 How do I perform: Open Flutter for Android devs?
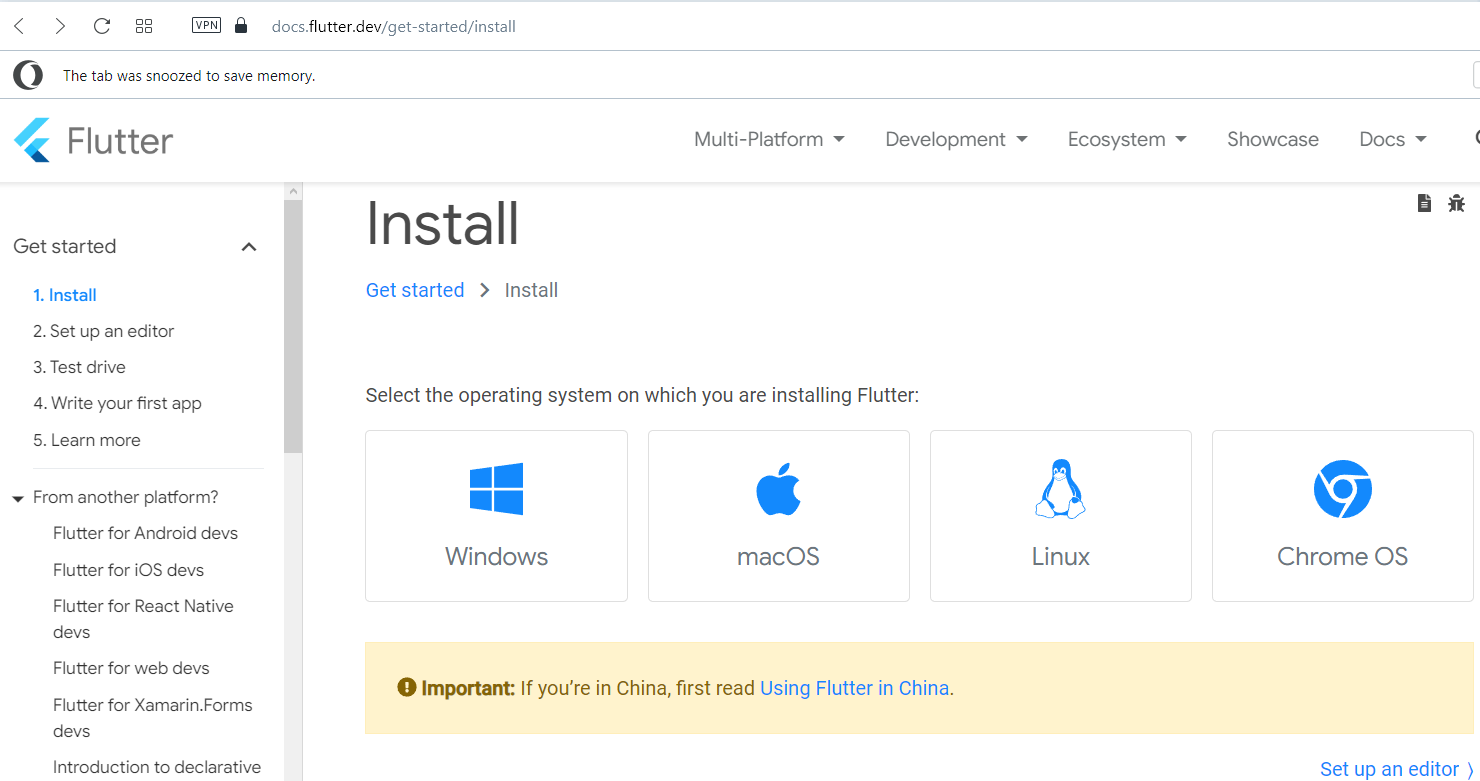[x=145, y=533]
